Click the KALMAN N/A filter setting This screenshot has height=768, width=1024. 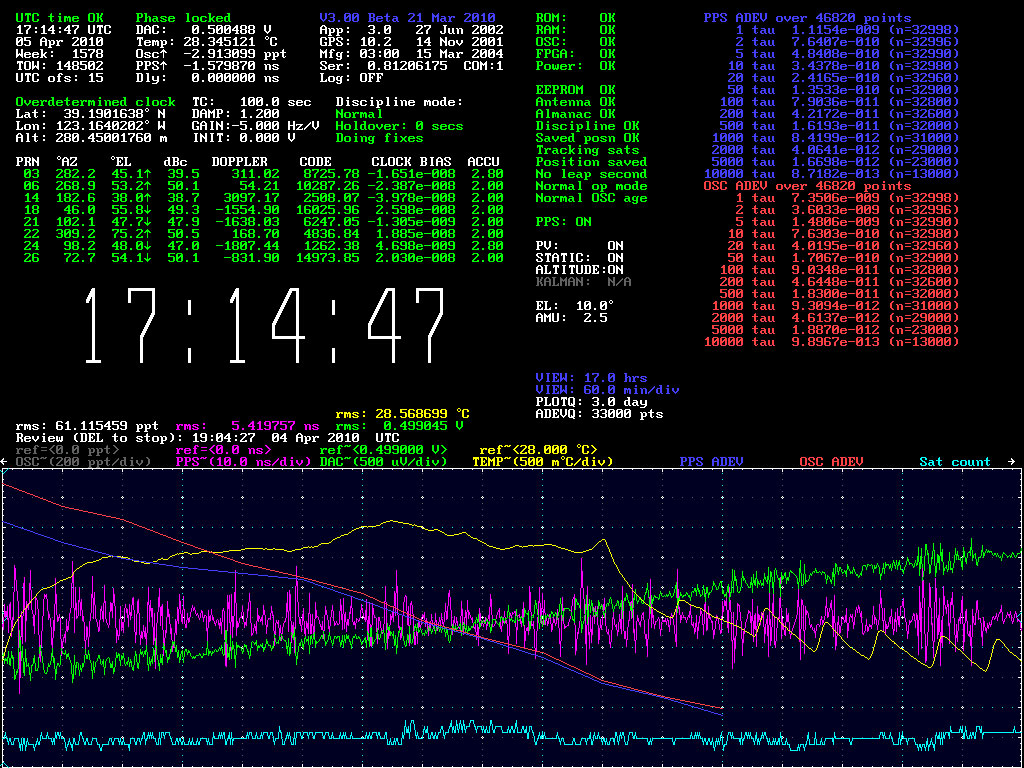(x=583, y=282)
